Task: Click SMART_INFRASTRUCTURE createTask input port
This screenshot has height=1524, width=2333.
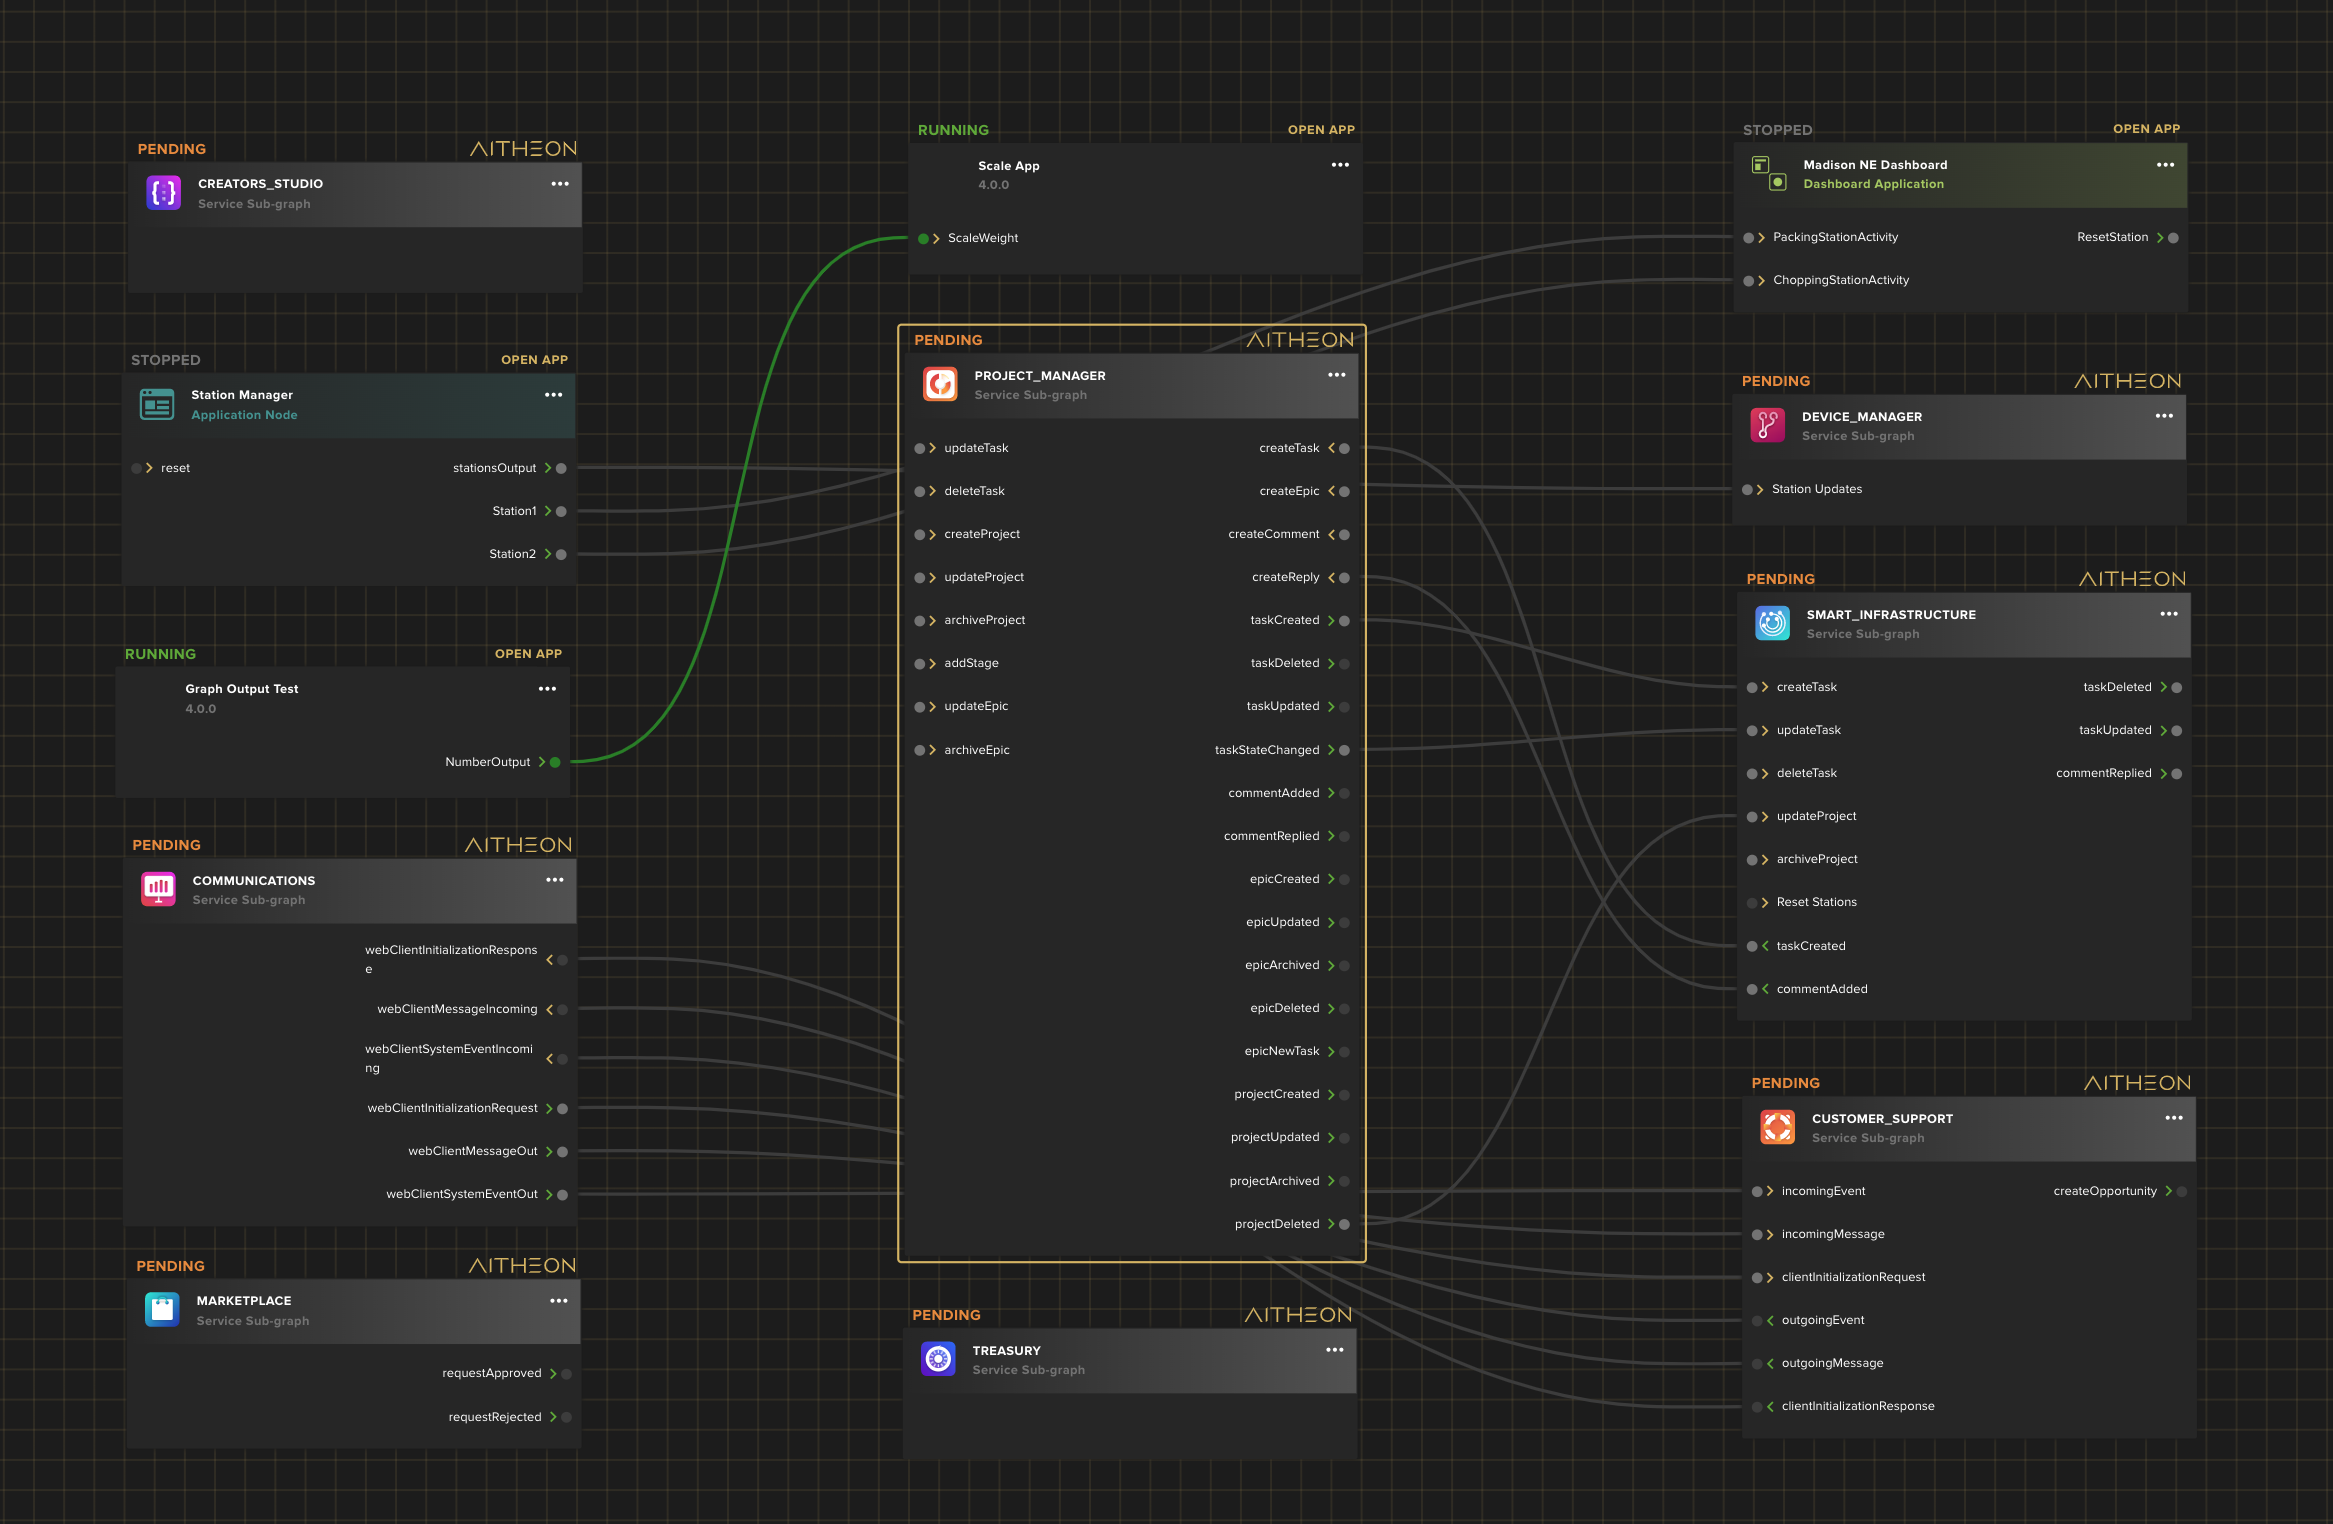Action: tap(1752, 687)
